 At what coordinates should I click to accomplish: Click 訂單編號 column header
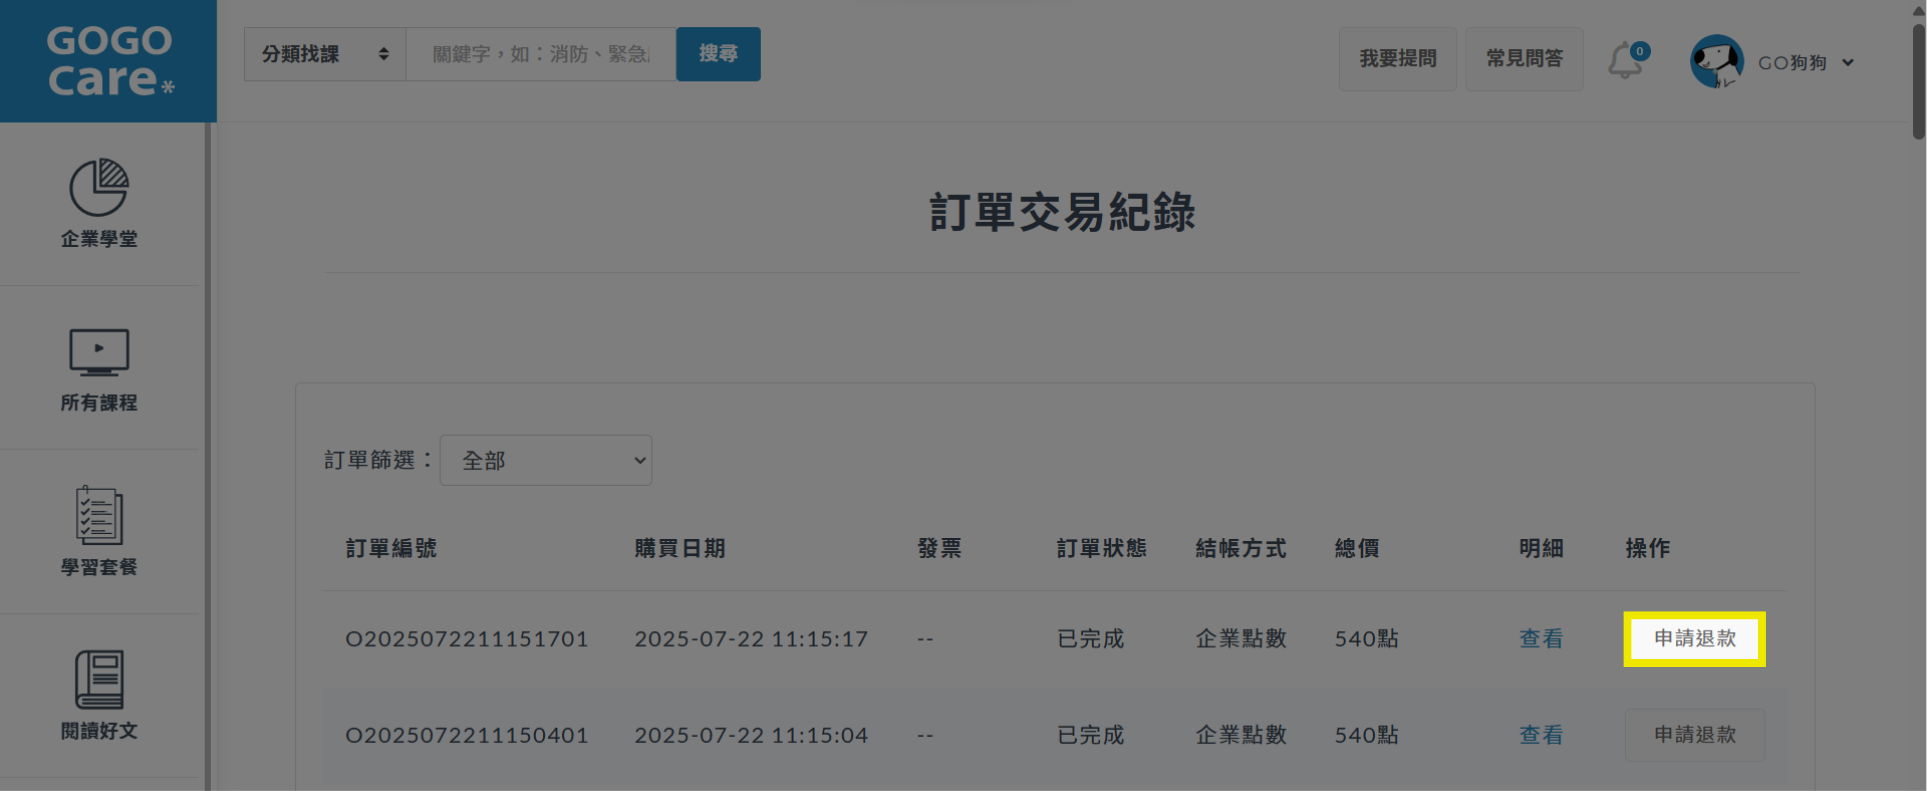click(391, 548)
